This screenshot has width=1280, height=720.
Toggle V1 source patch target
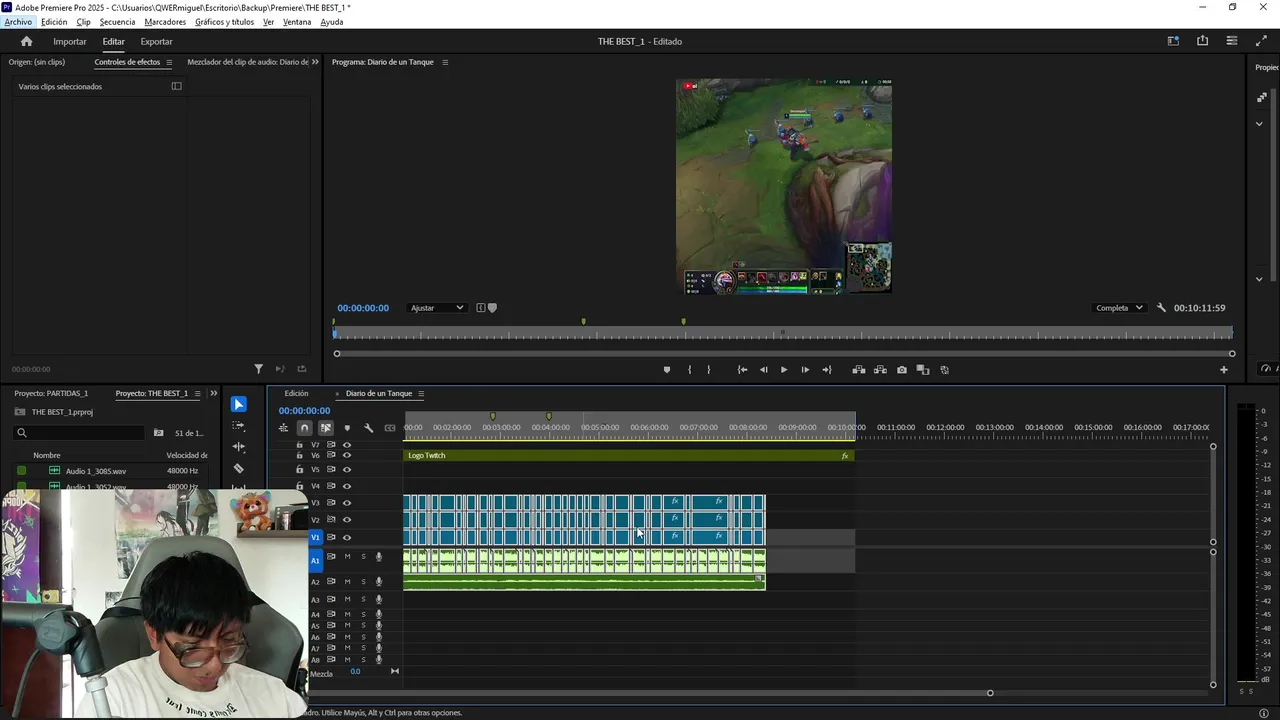pos(315,537)
